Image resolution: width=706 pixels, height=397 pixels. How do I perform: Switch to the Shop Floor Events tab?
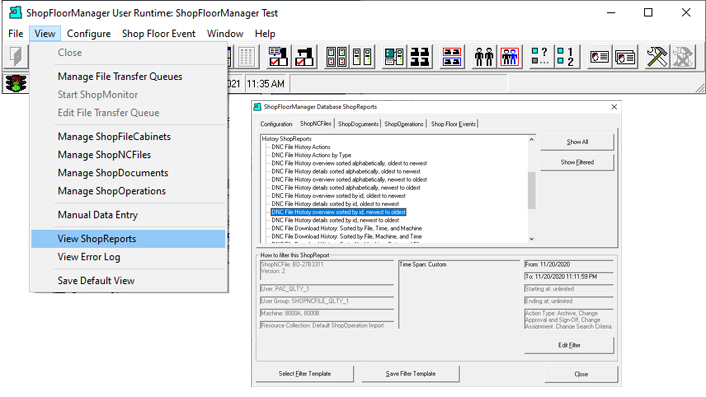pyautogui.click(x=453, y=124)
